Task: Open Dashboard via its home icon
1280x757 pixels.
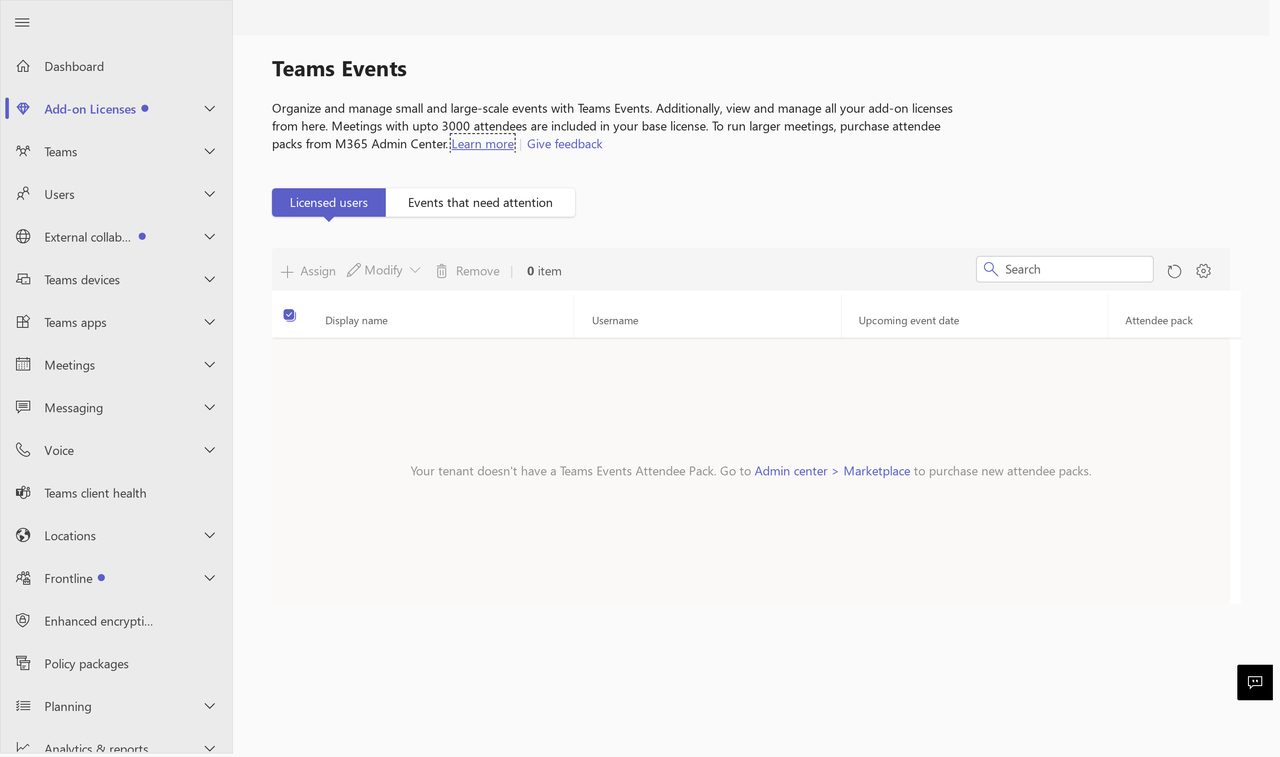Action: point(23,66)
